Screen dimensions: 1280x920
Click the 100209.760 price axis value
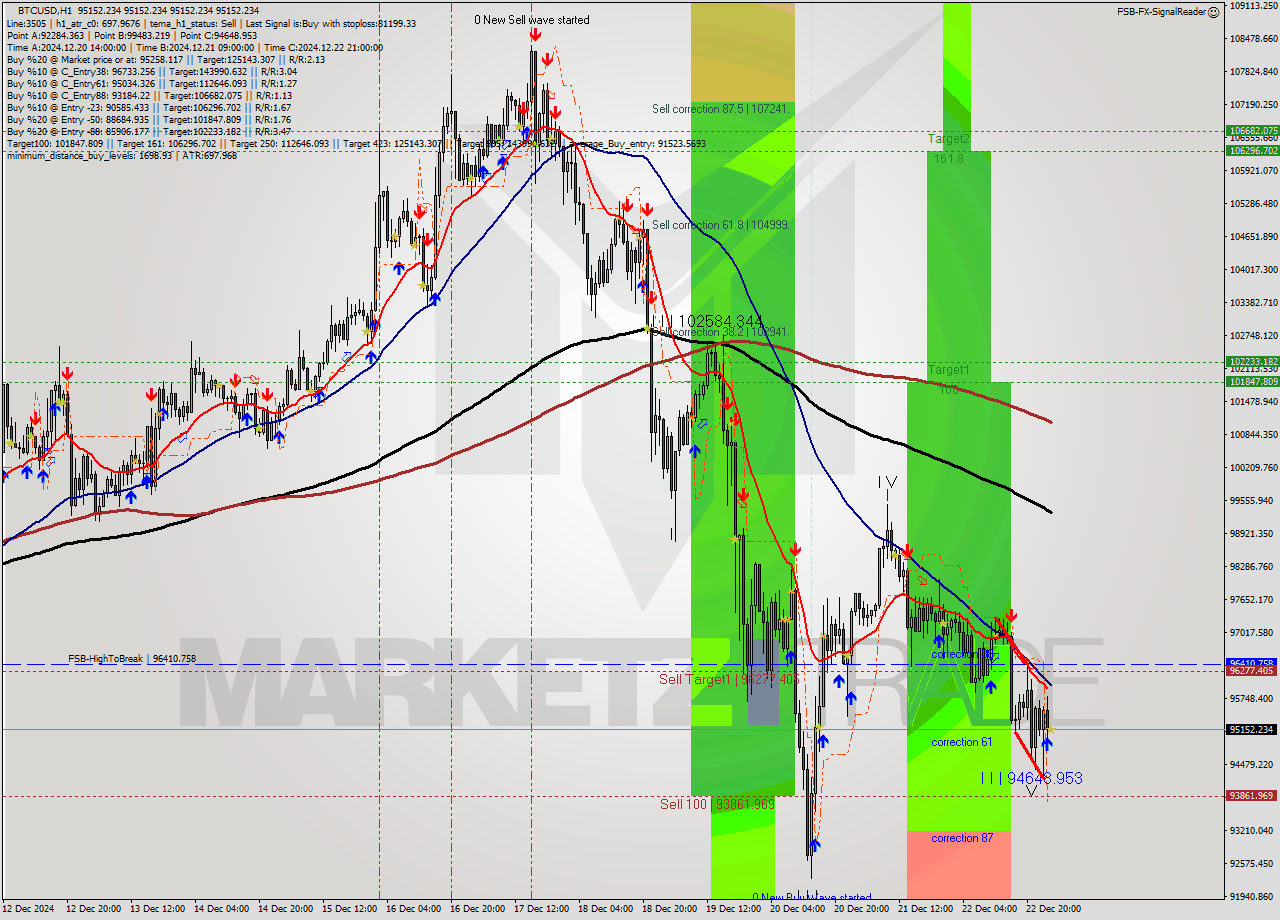(1252, 468)
